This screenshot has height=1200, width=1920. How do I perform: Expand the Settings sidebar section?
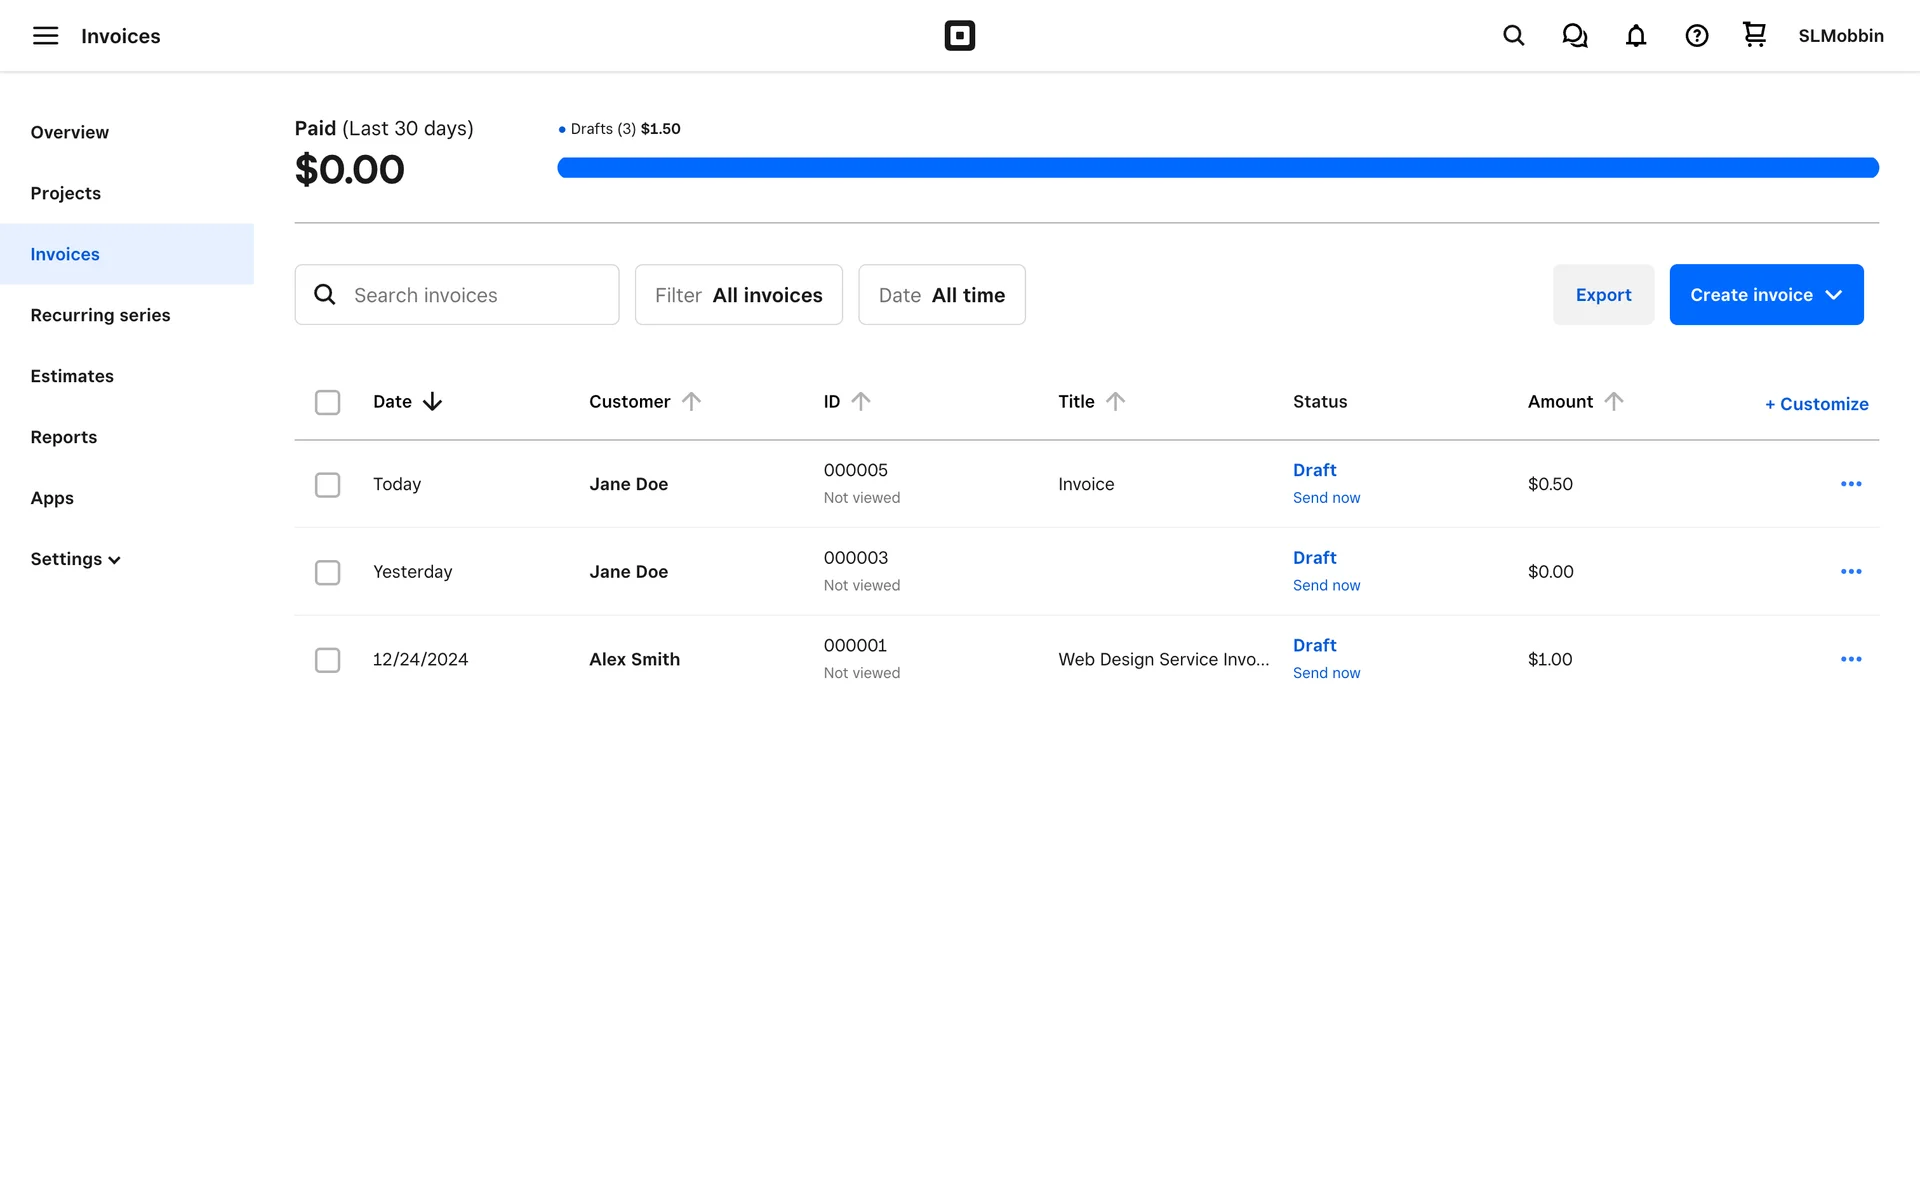click(x=76, y=559)
